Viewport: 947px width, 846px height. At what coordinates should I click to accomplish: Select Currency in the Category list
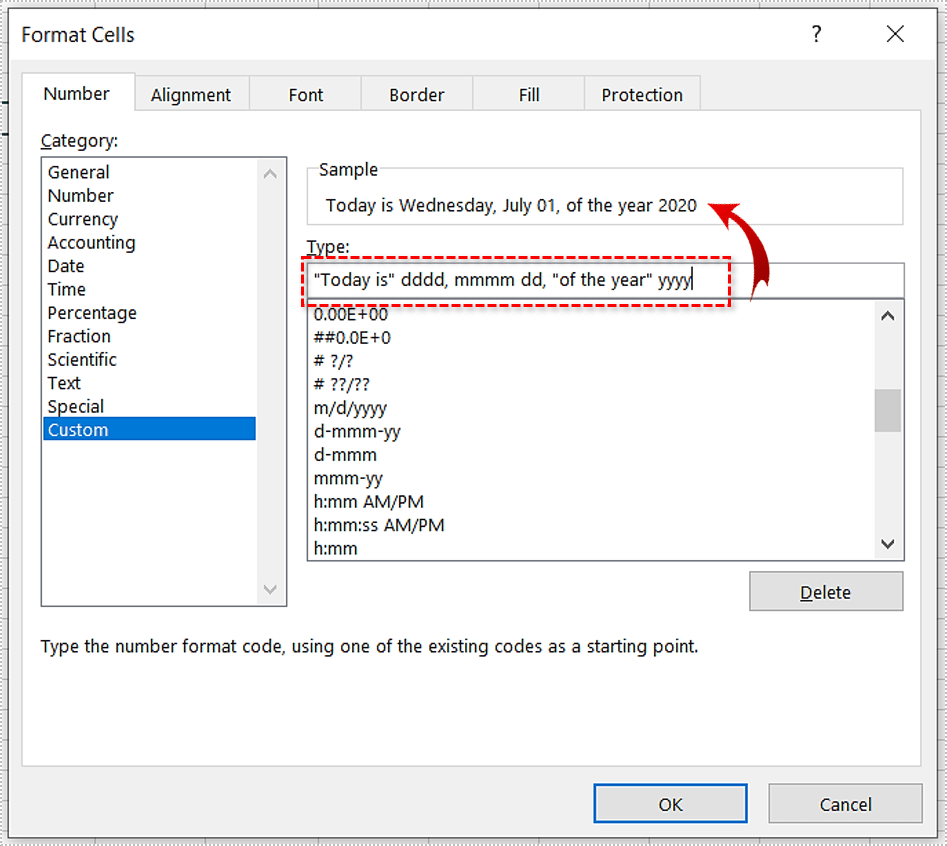click(x=83, y=219)
